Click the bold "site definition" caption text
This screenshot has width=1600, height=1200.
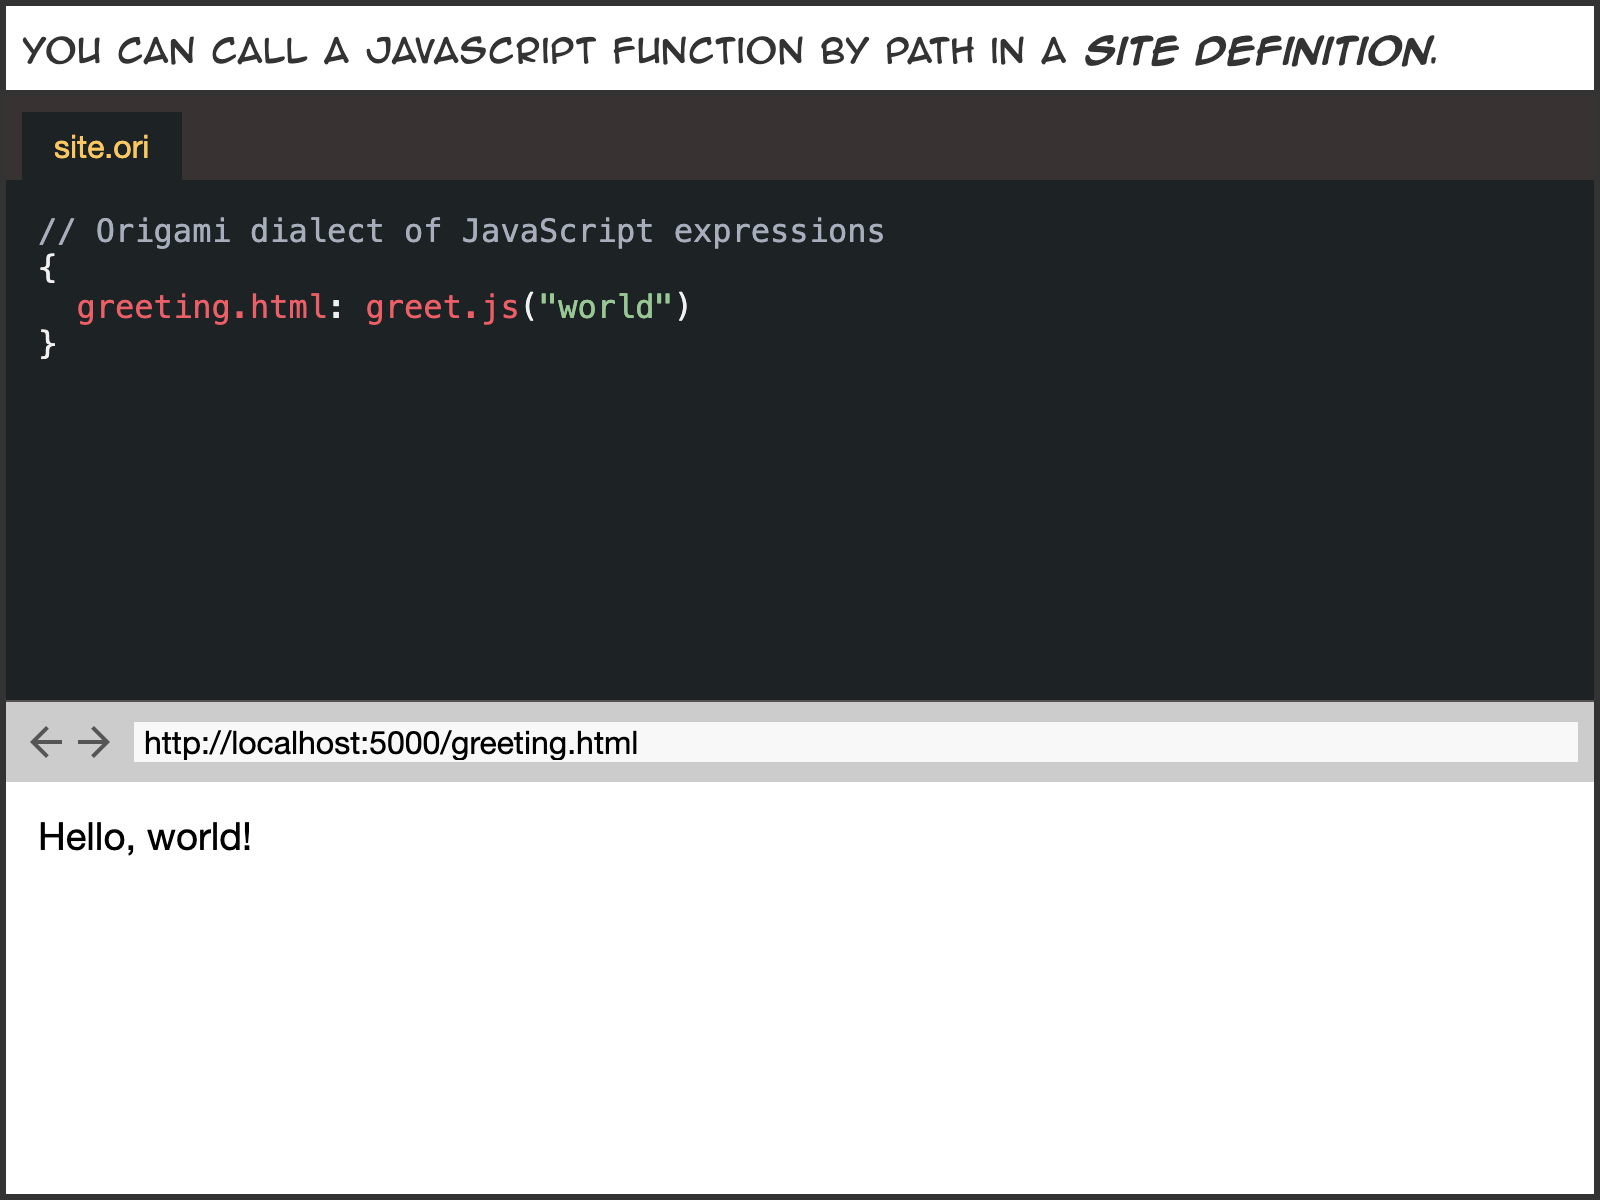(1258, 50)
